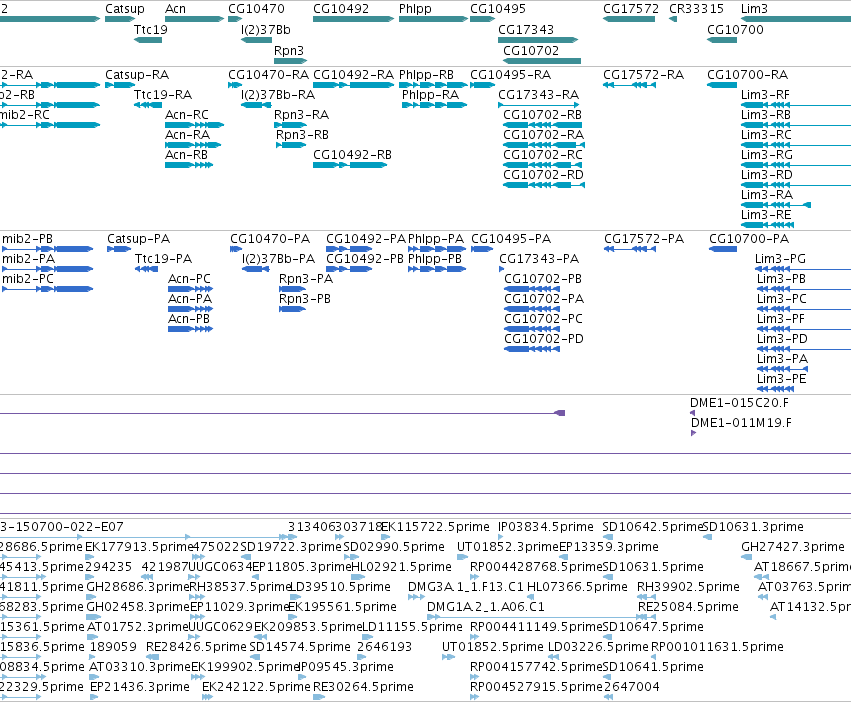Click the Acn-PB protein label
This screenshot has height=702, width=851.
189,319
